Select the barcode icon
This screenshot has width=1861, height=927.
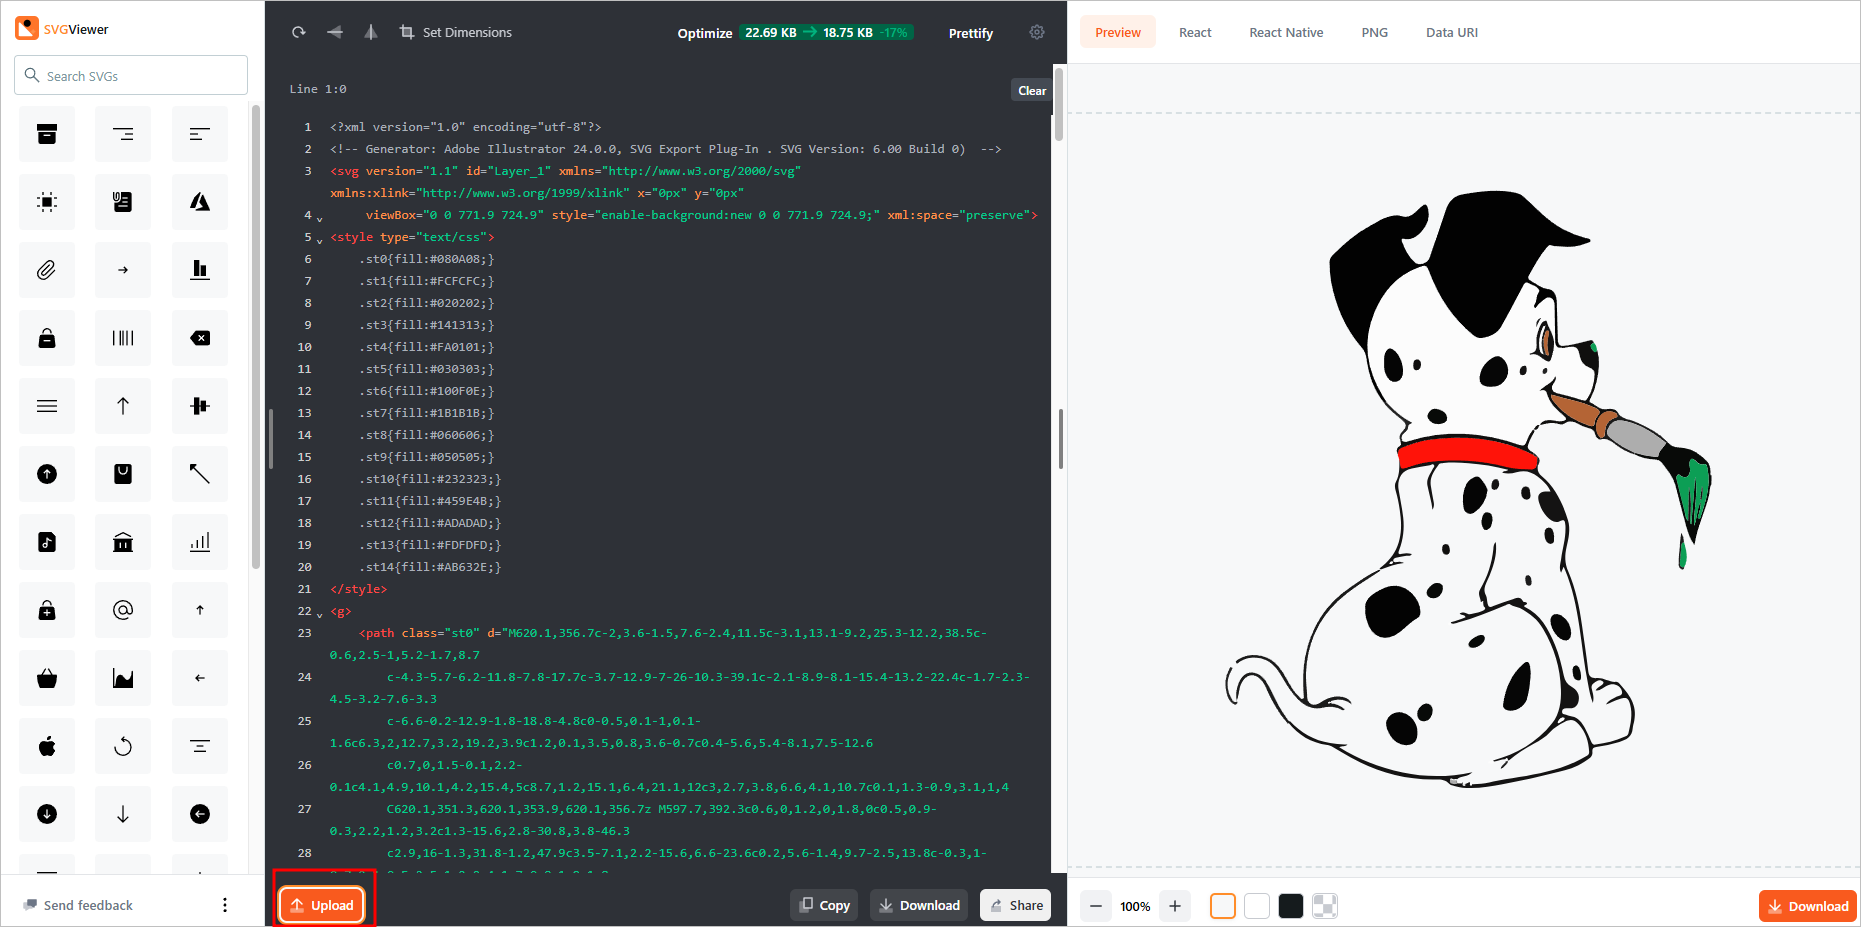click(x=123, y=338)
